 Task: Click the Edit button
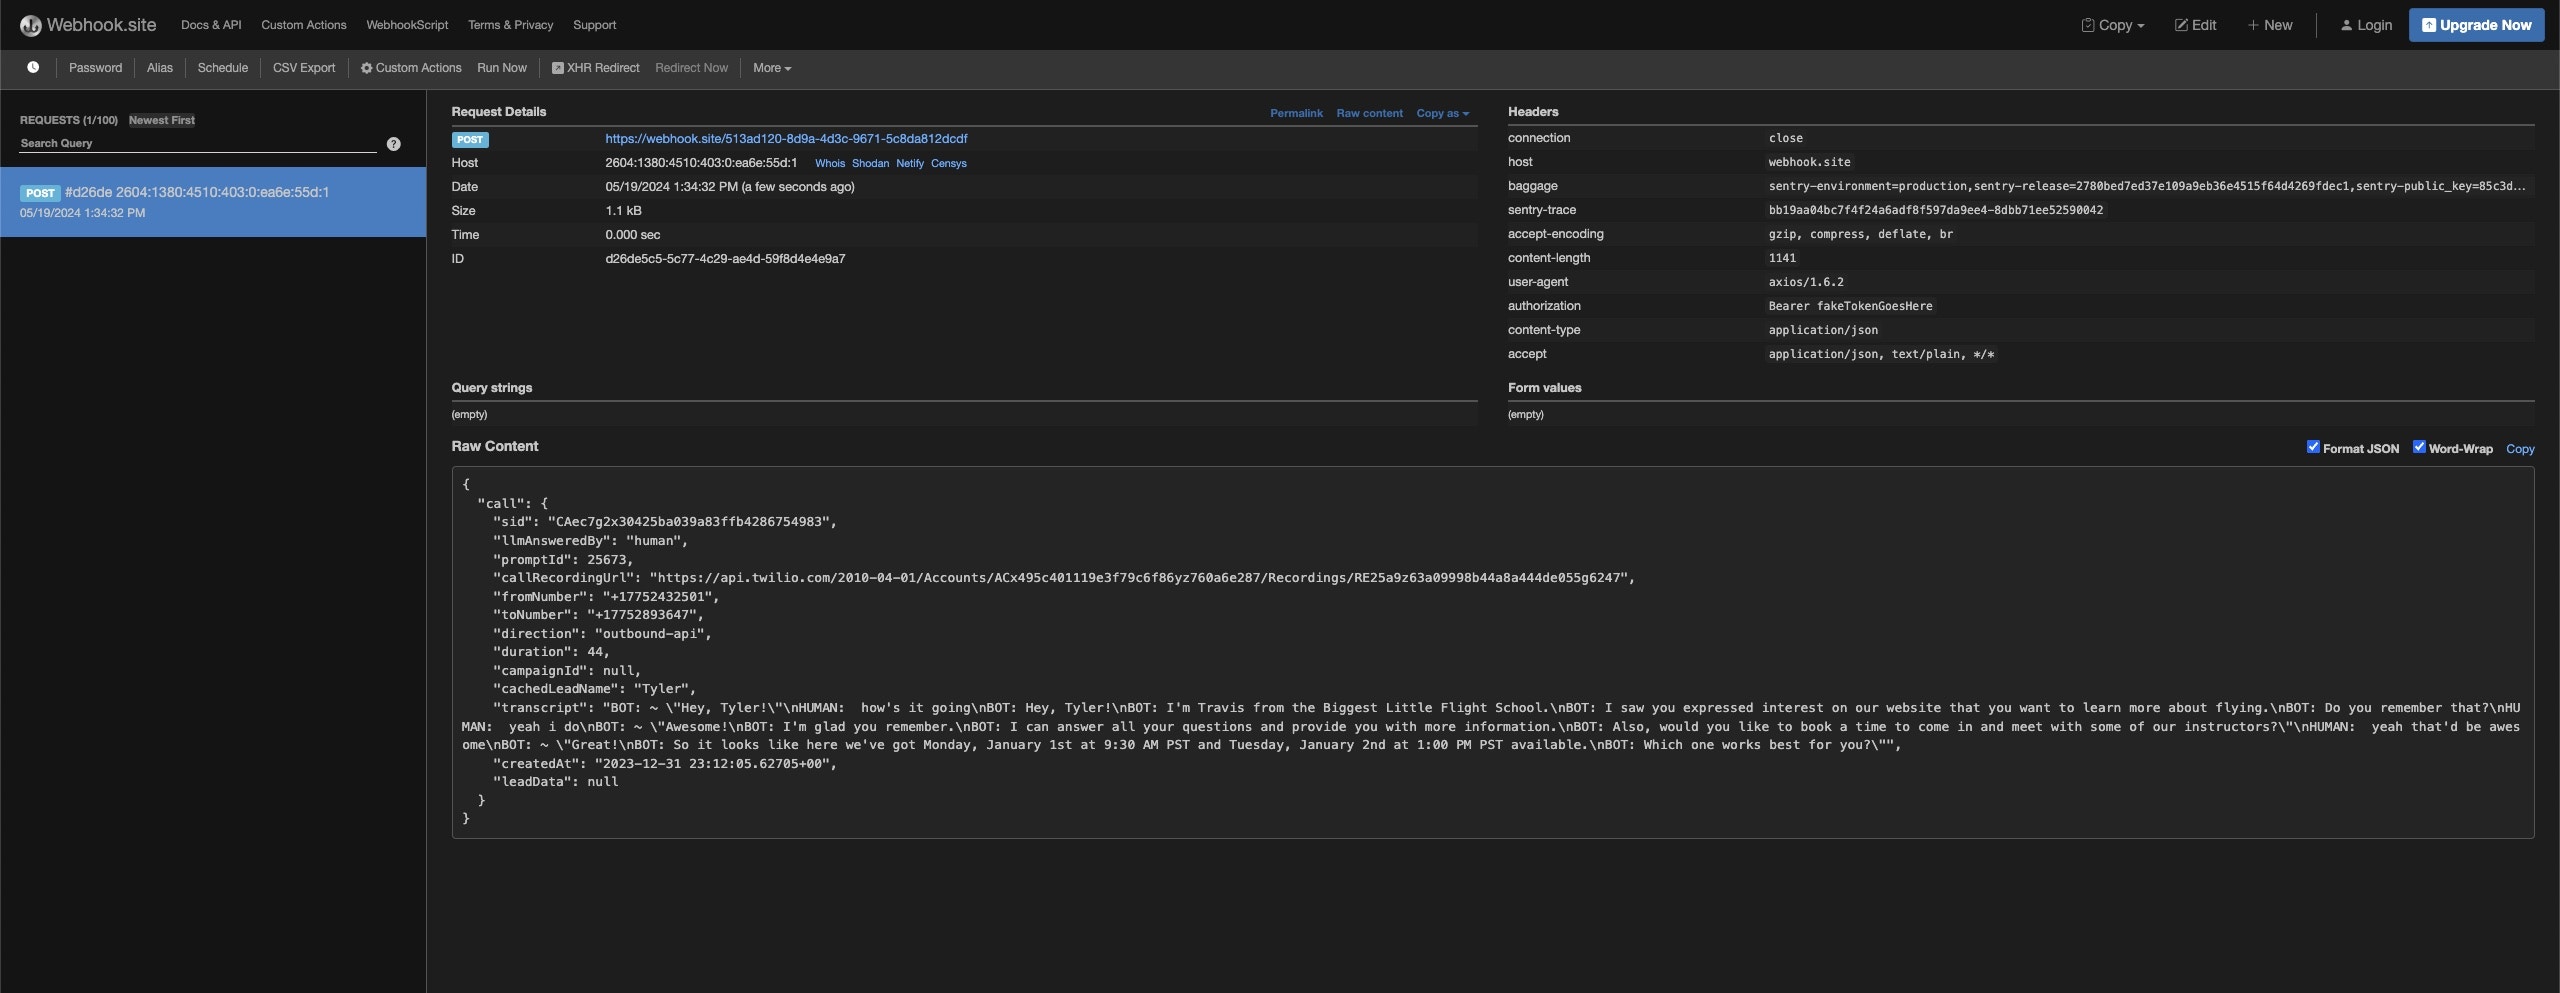point(2196,25)
